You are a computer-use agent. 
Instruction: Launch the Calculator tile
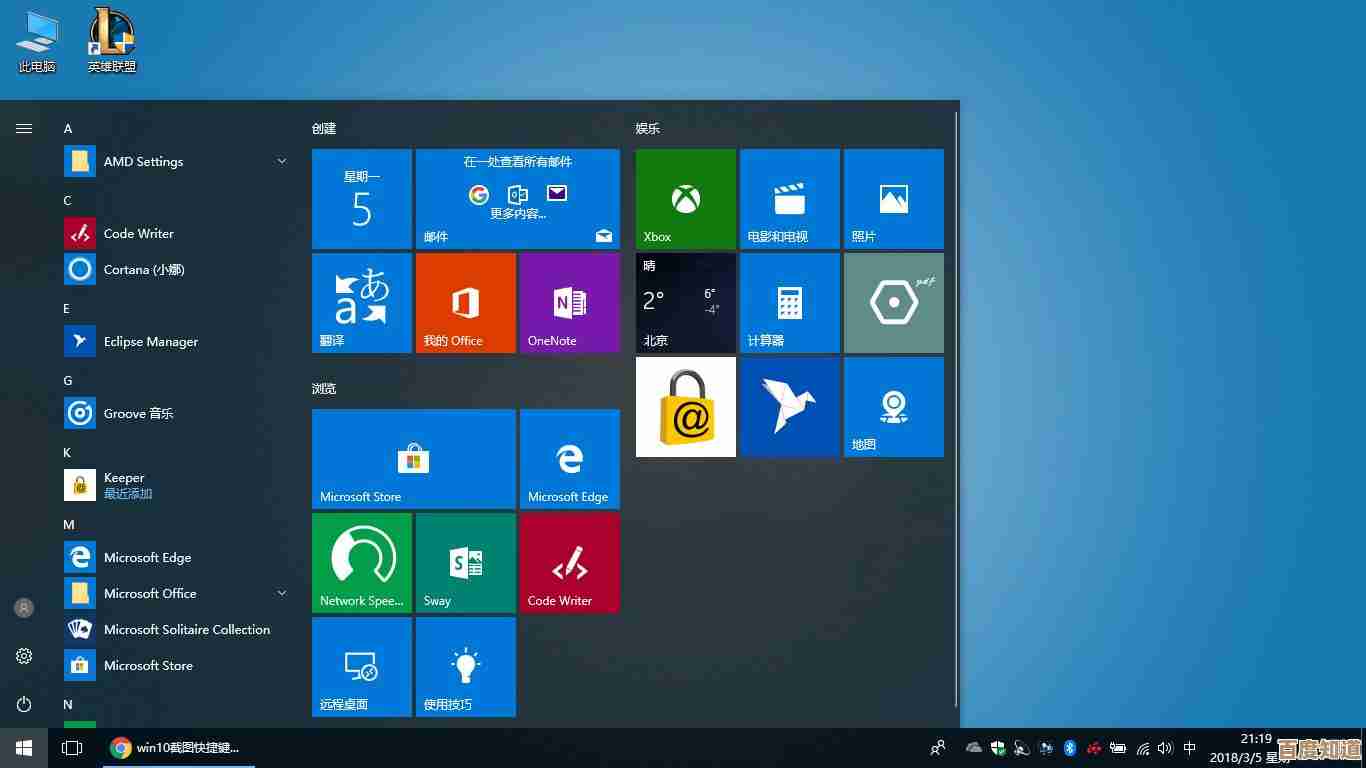(x=790, y=303)
